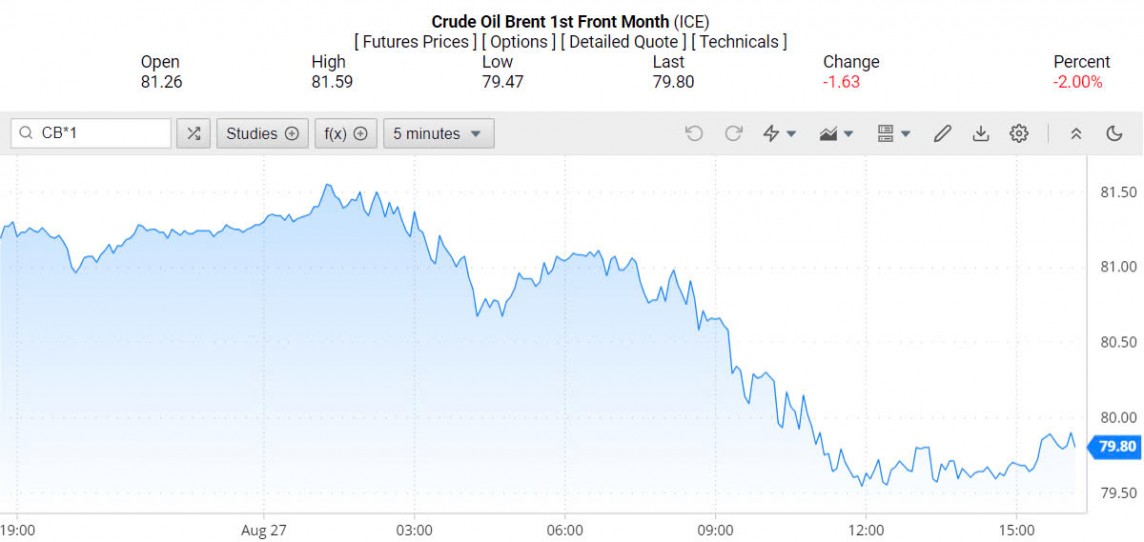1144x542 pixels.
Task: Click the 79.80 current price label
Action: [1116, 447]
